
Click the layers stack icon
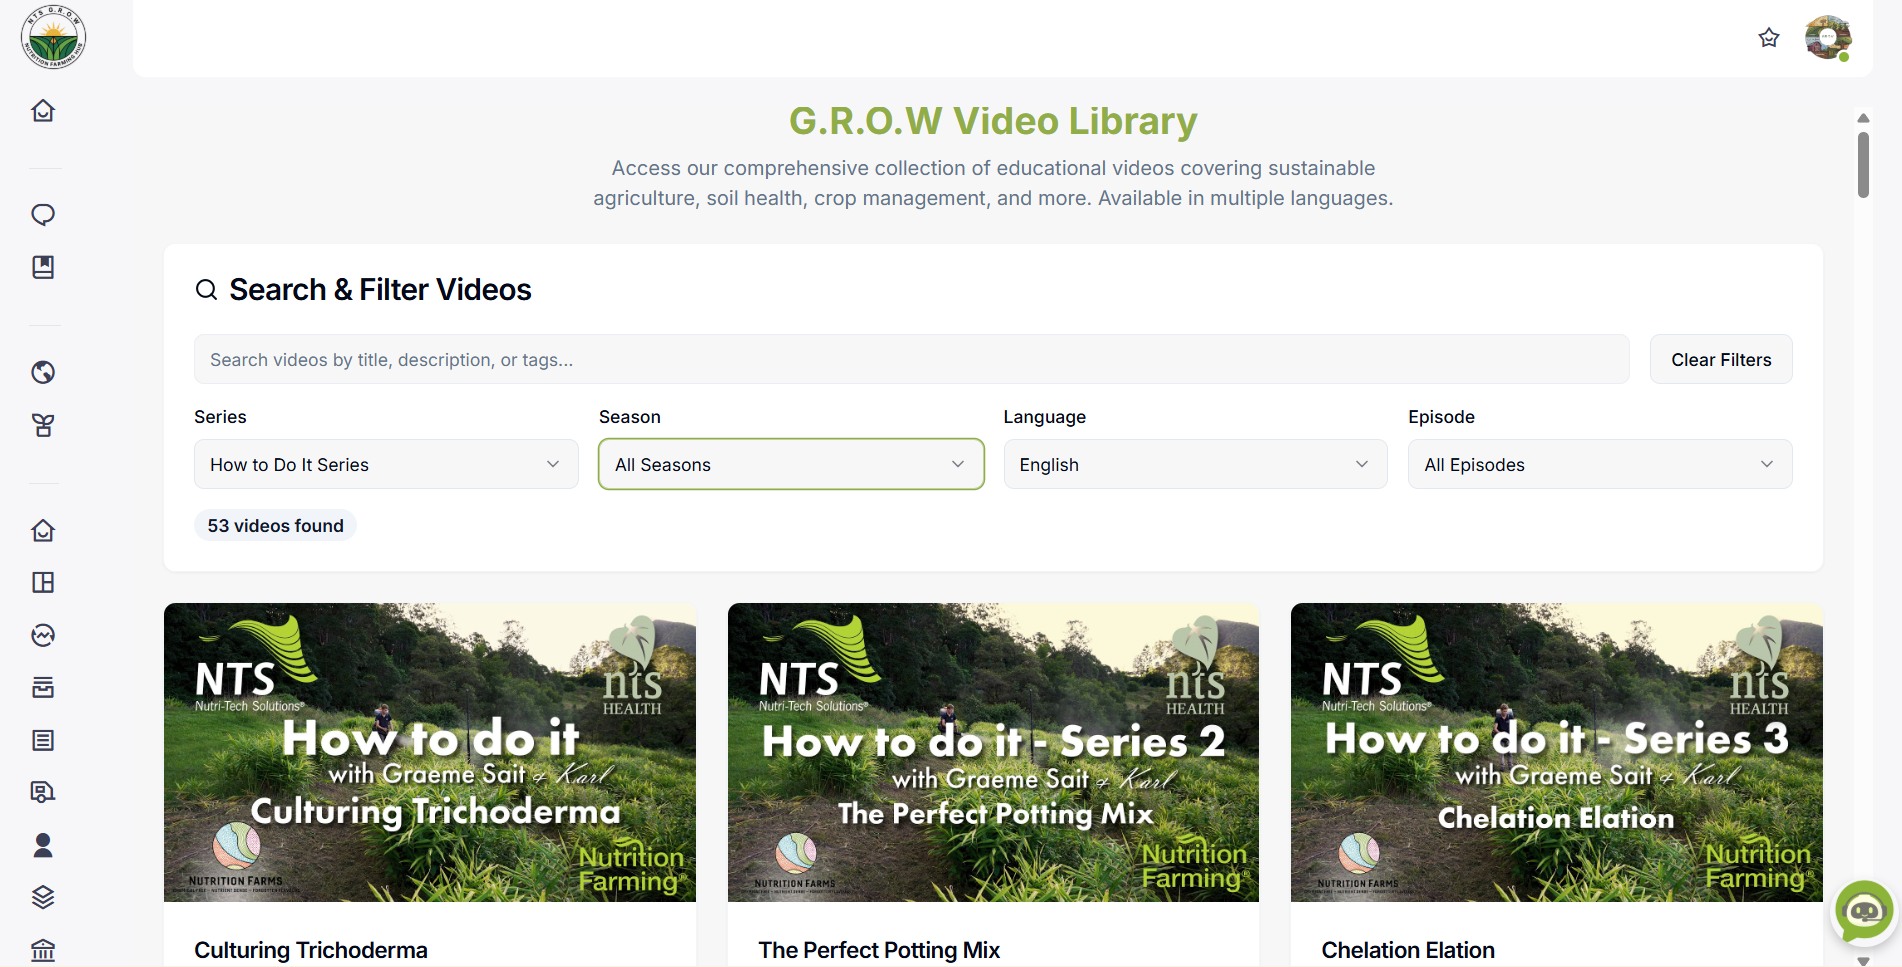click(43, 897)
